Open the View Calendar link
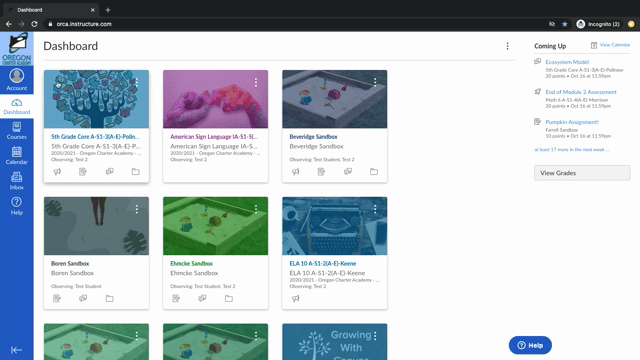 (x=615, y=45)
